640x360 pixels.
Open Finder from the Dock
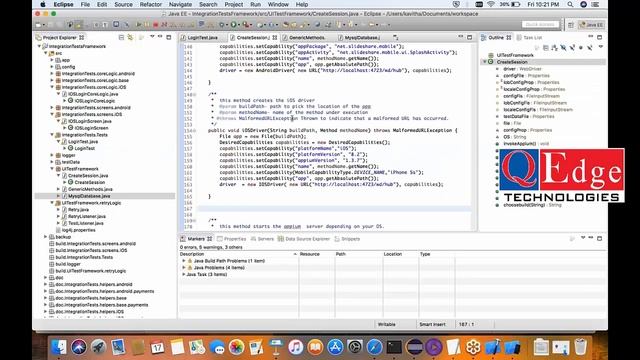coord(59,347)
